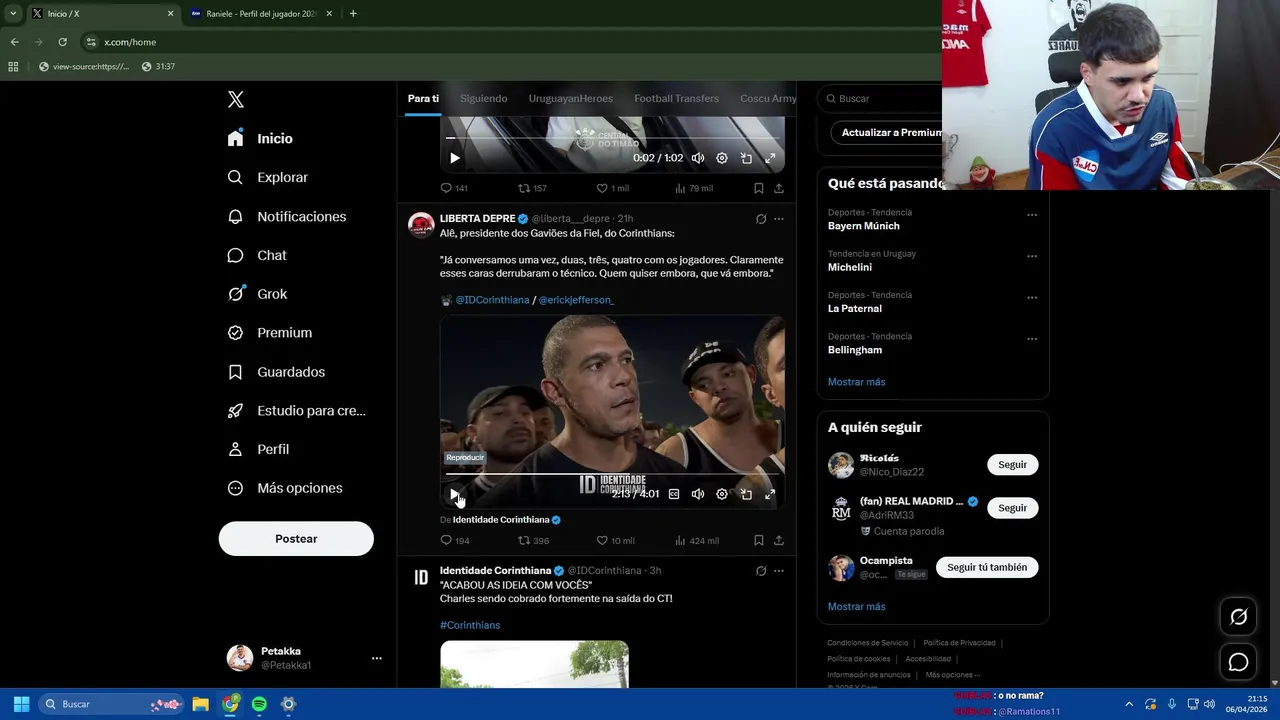The height and width of the screenshot is (720, 1280).
Task: Open floating messages chat button
Action: click(1238, 662)
